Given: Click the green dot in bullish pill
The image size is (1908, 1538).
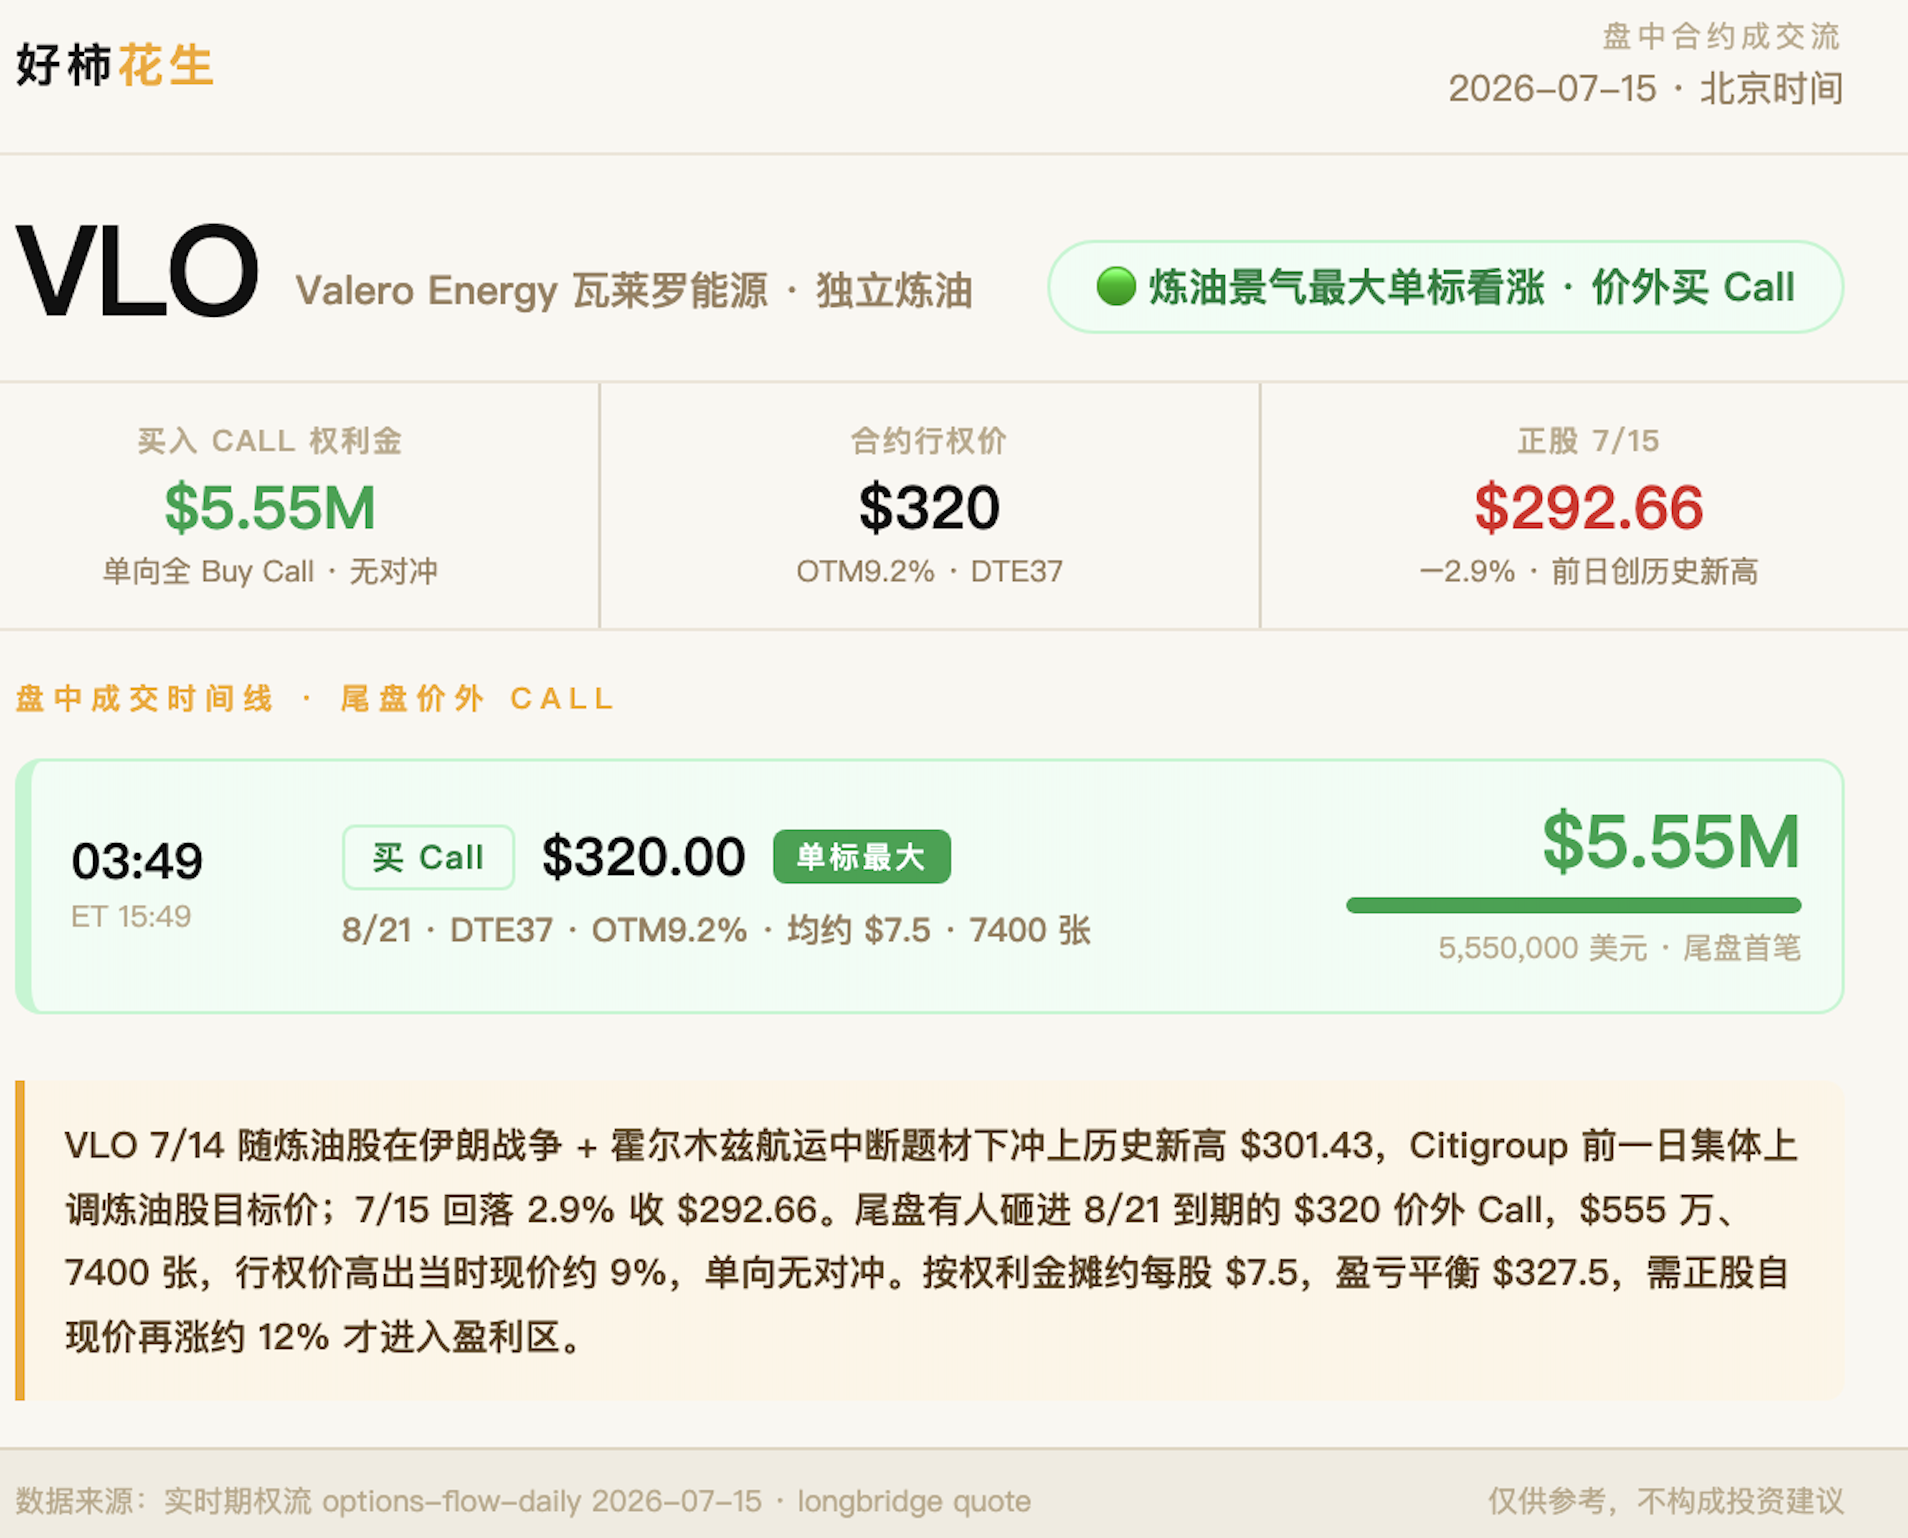Looking at the screenshot, I should tap(1116, 287).
